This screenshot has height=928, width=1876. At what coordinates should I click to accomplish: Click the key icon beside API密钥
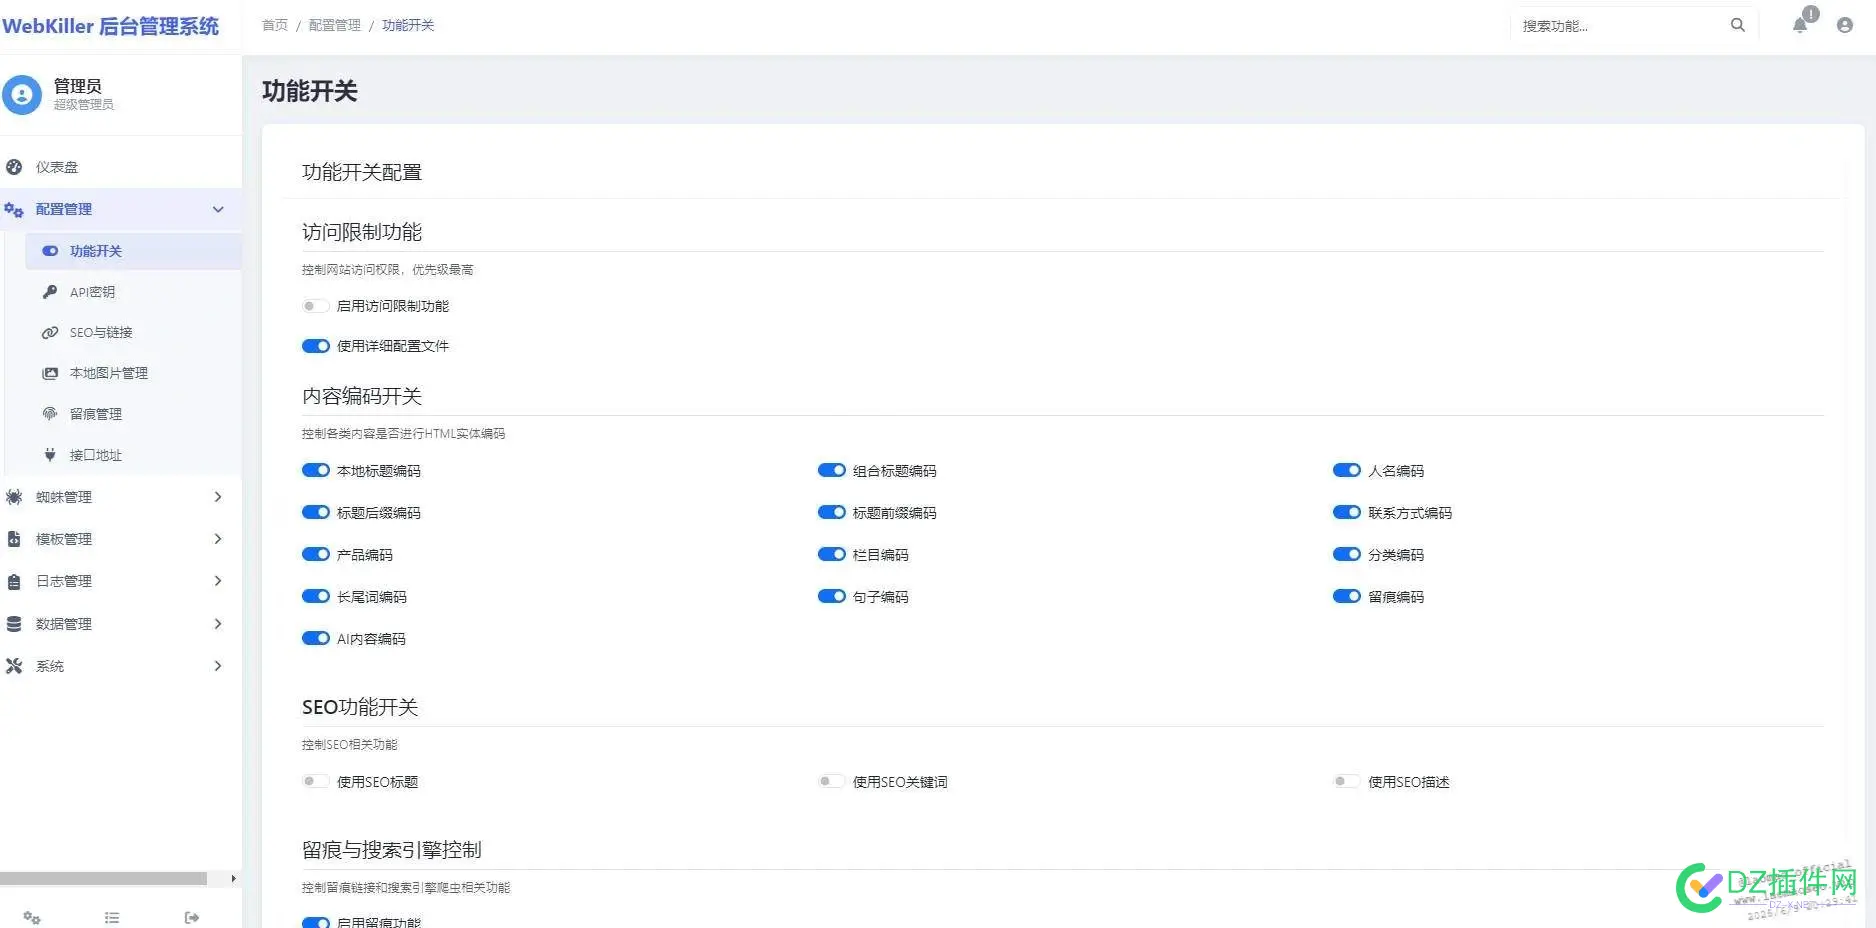click(50, 292)
